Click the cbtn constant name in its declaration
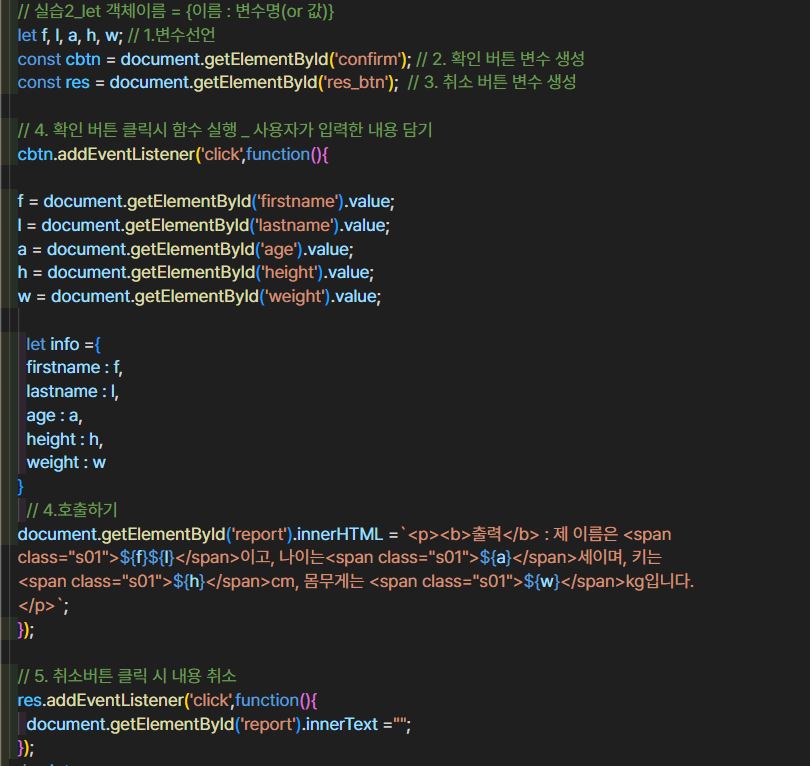This screenshot has width=810, height=766. 90,59
